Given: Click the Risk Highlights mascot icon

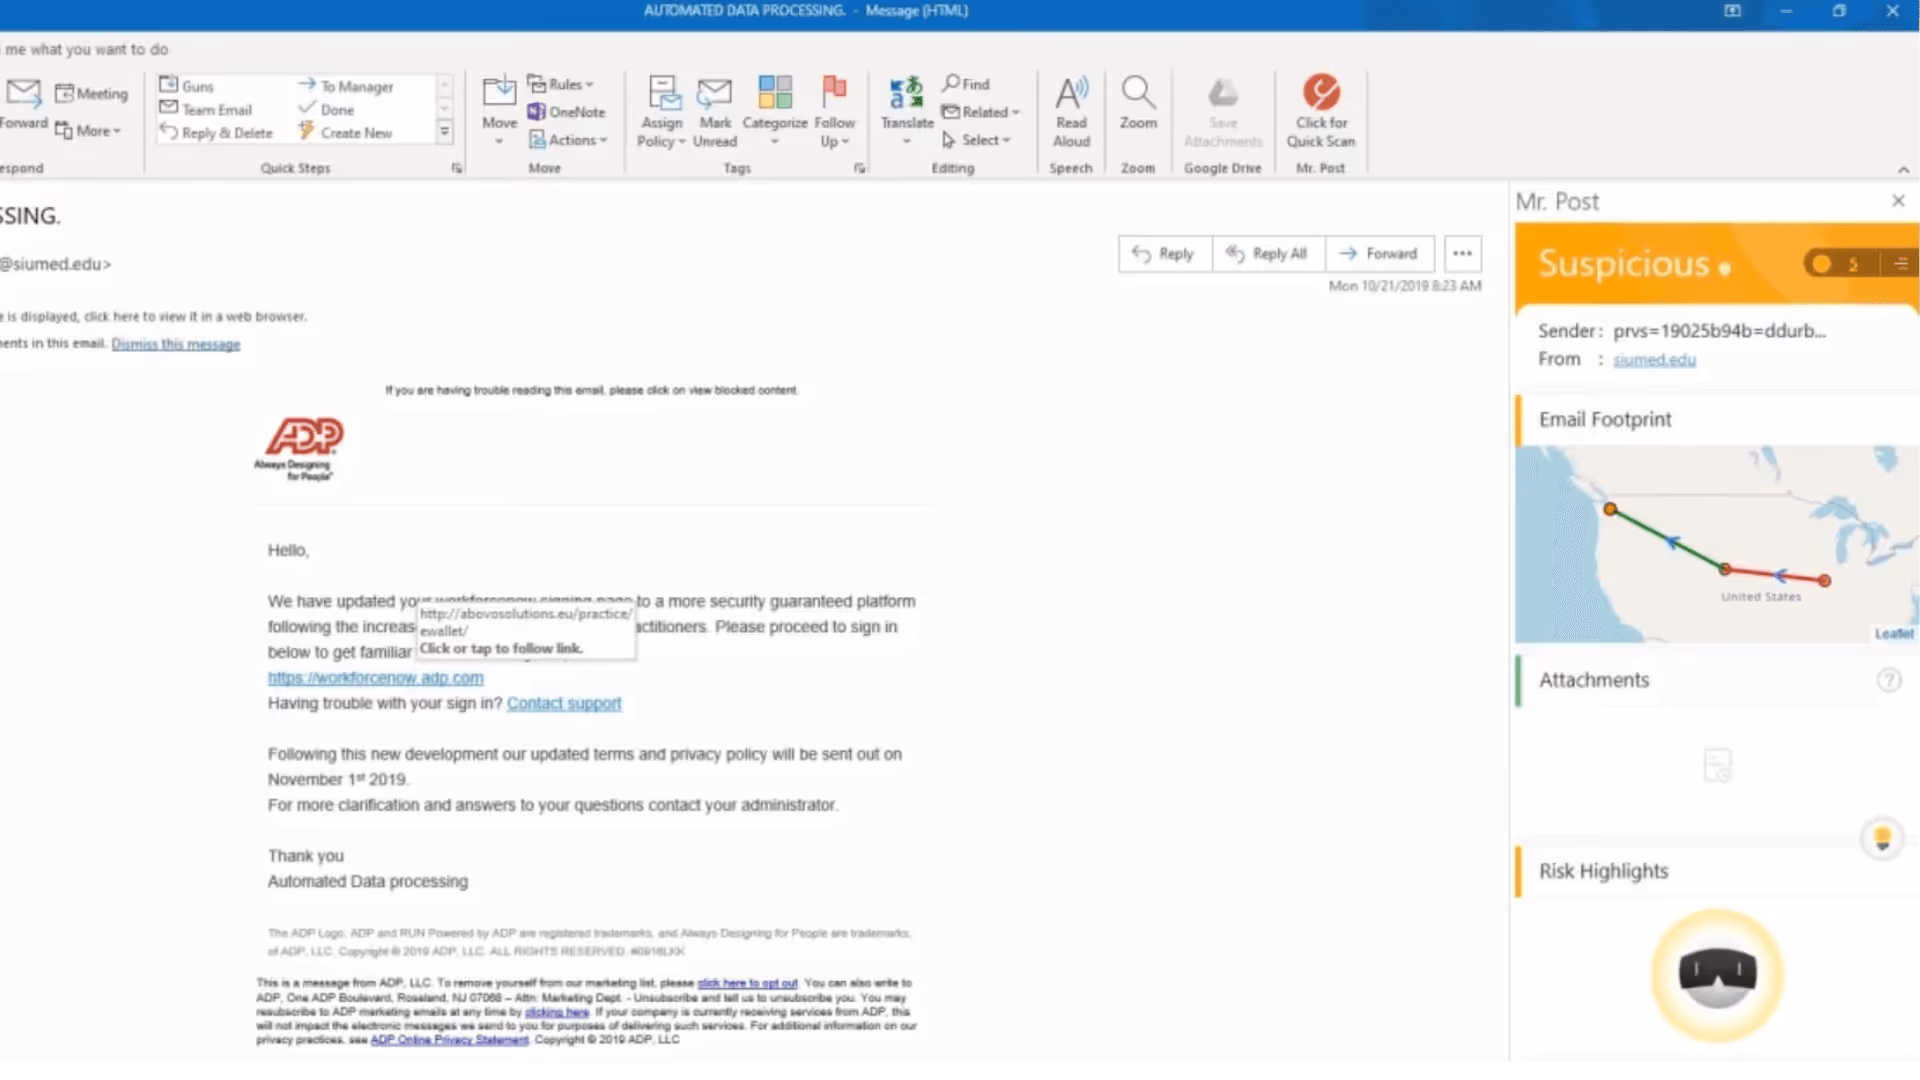Looking at the screenshot, I should (1717, 975).
